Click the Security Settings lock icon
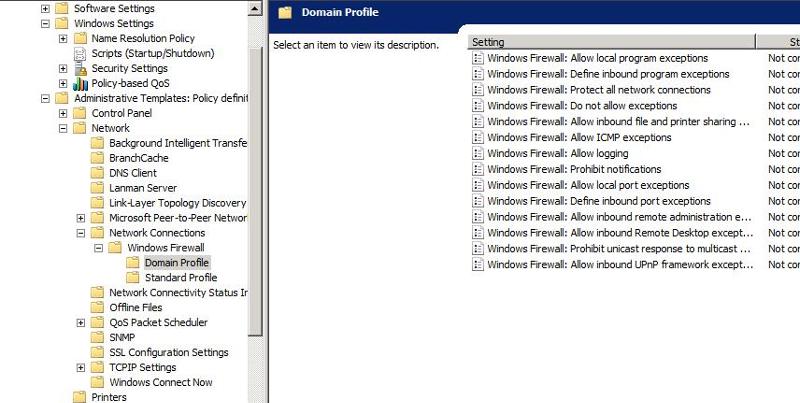 pos(80,68)
